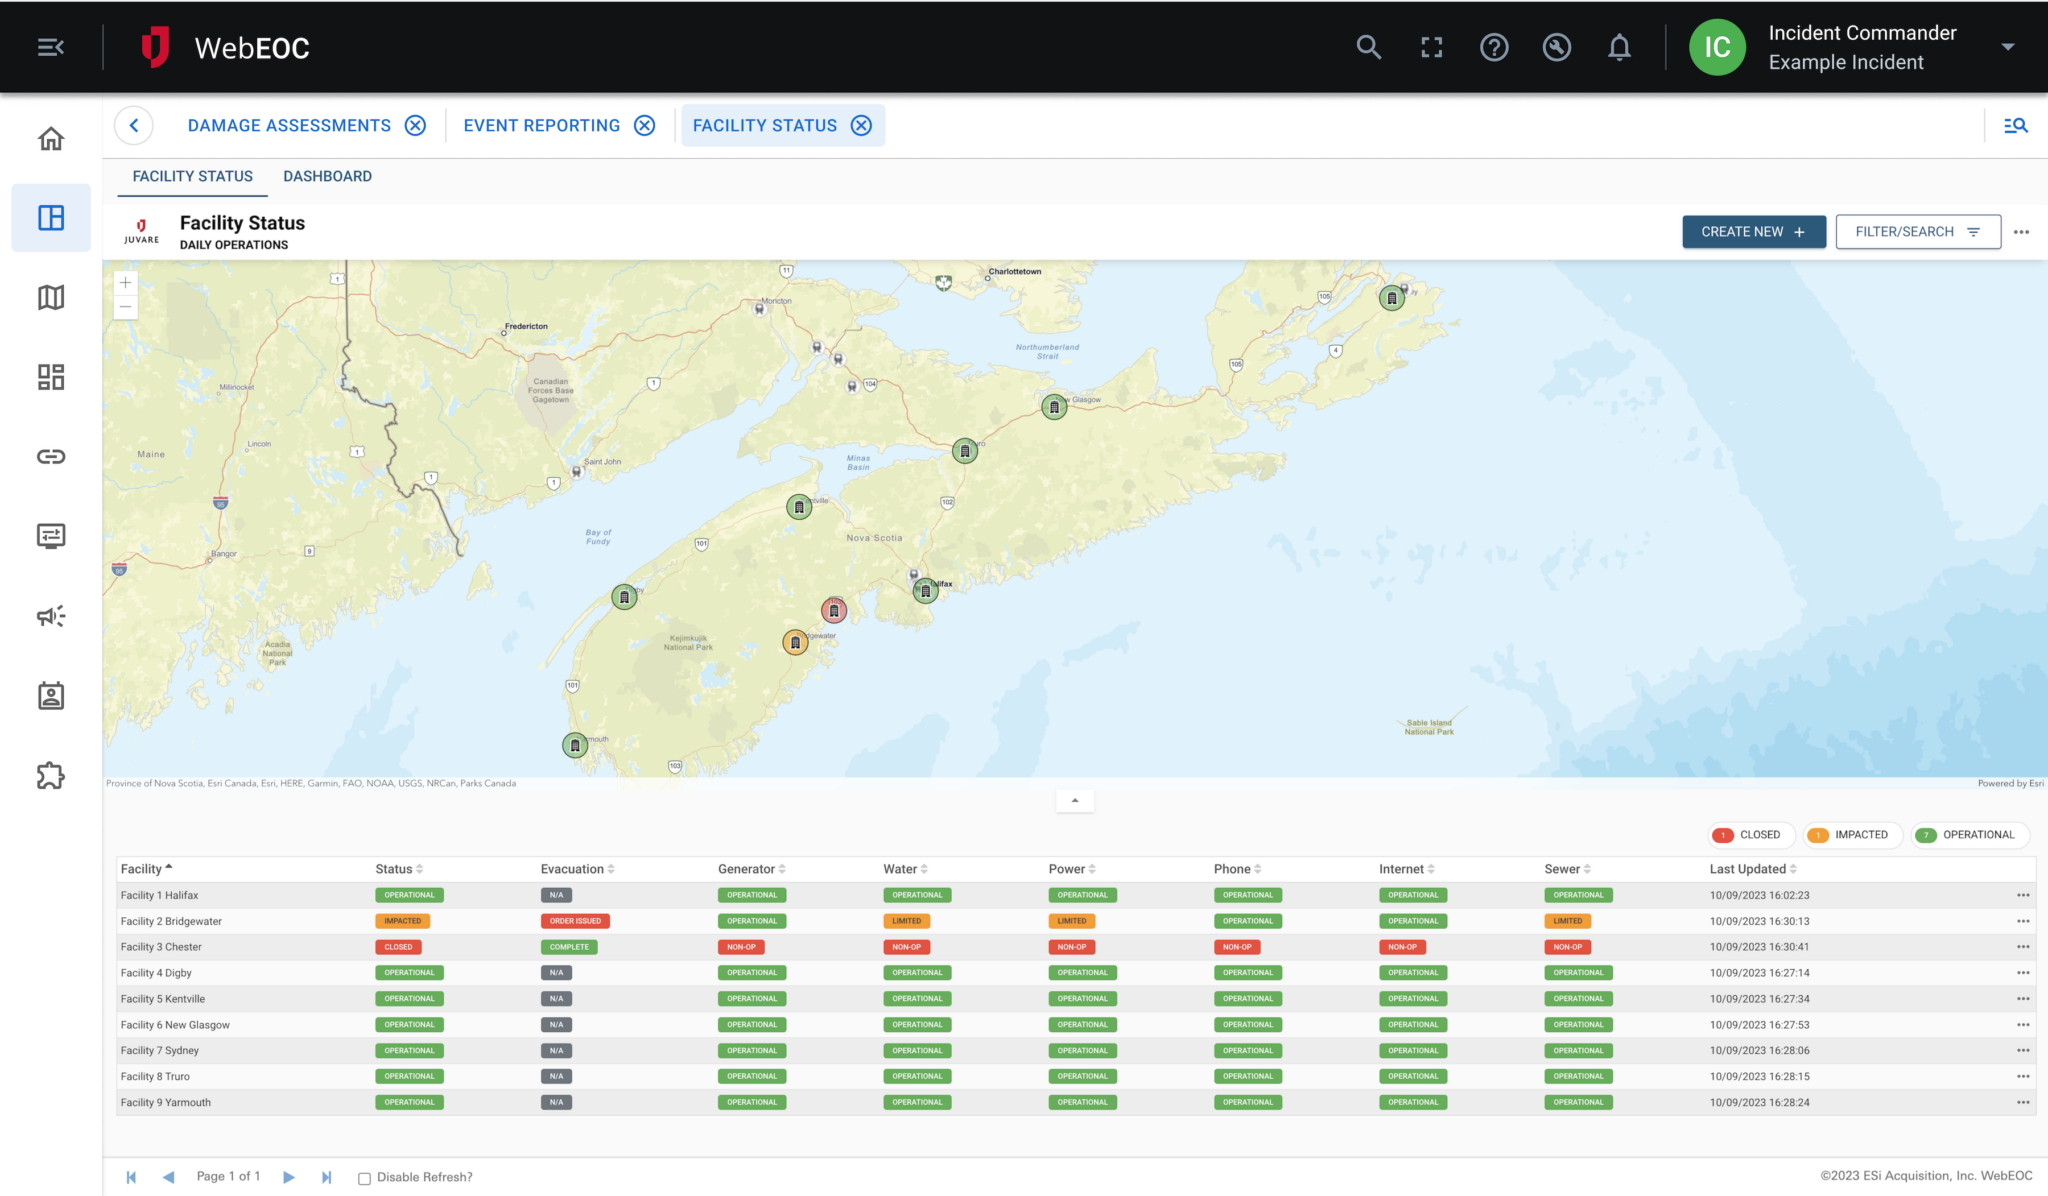Open the EVENT REPORTING board tab
The width and height of the screenshot is (2048, 1196).
[x=541, y=125]
